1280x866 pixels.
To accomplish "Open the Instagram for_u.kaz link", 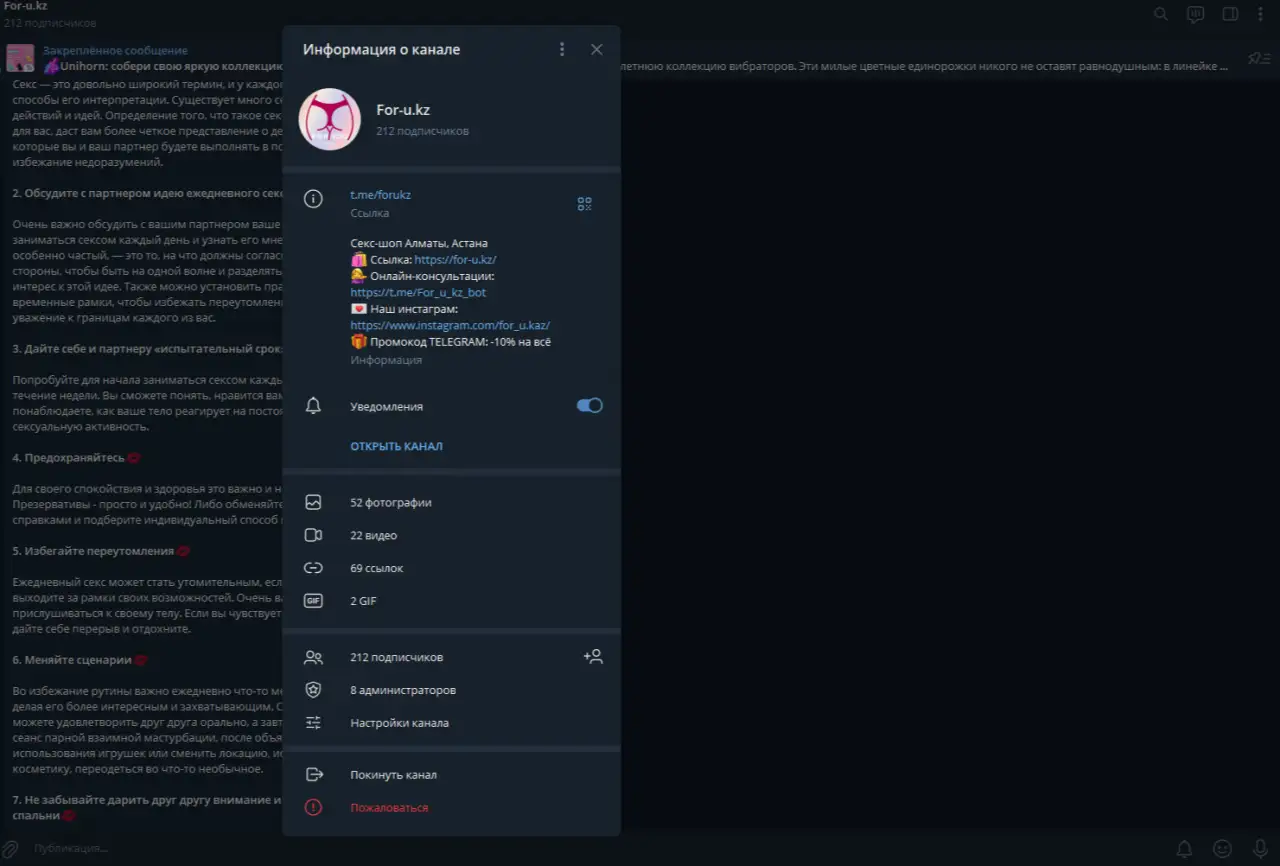I will (450, 326).
